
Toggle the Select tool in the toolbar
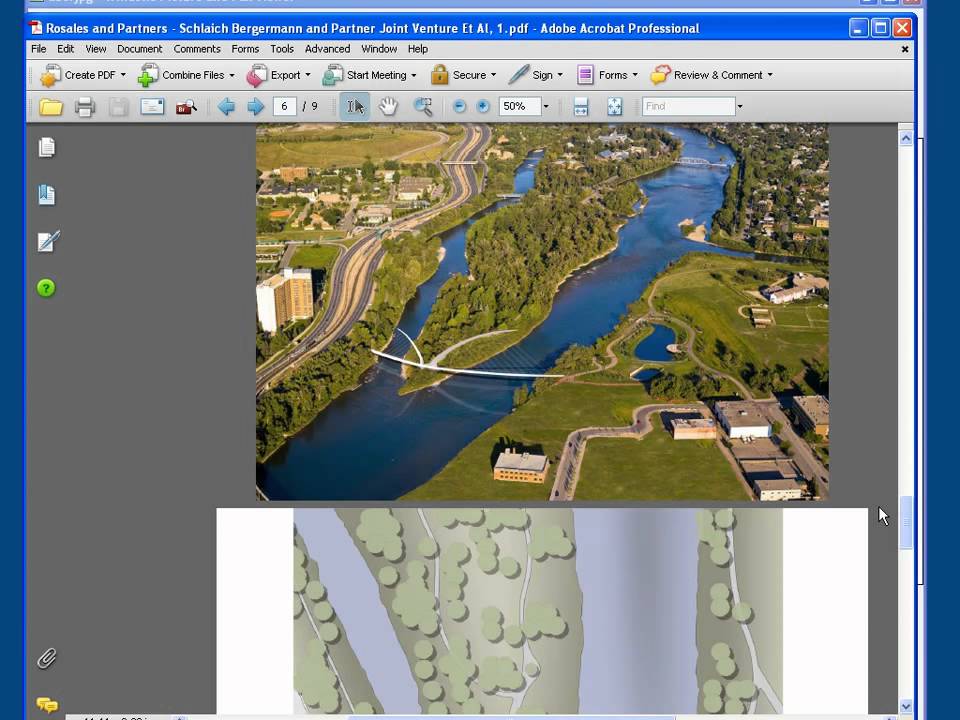coord(355,107)
